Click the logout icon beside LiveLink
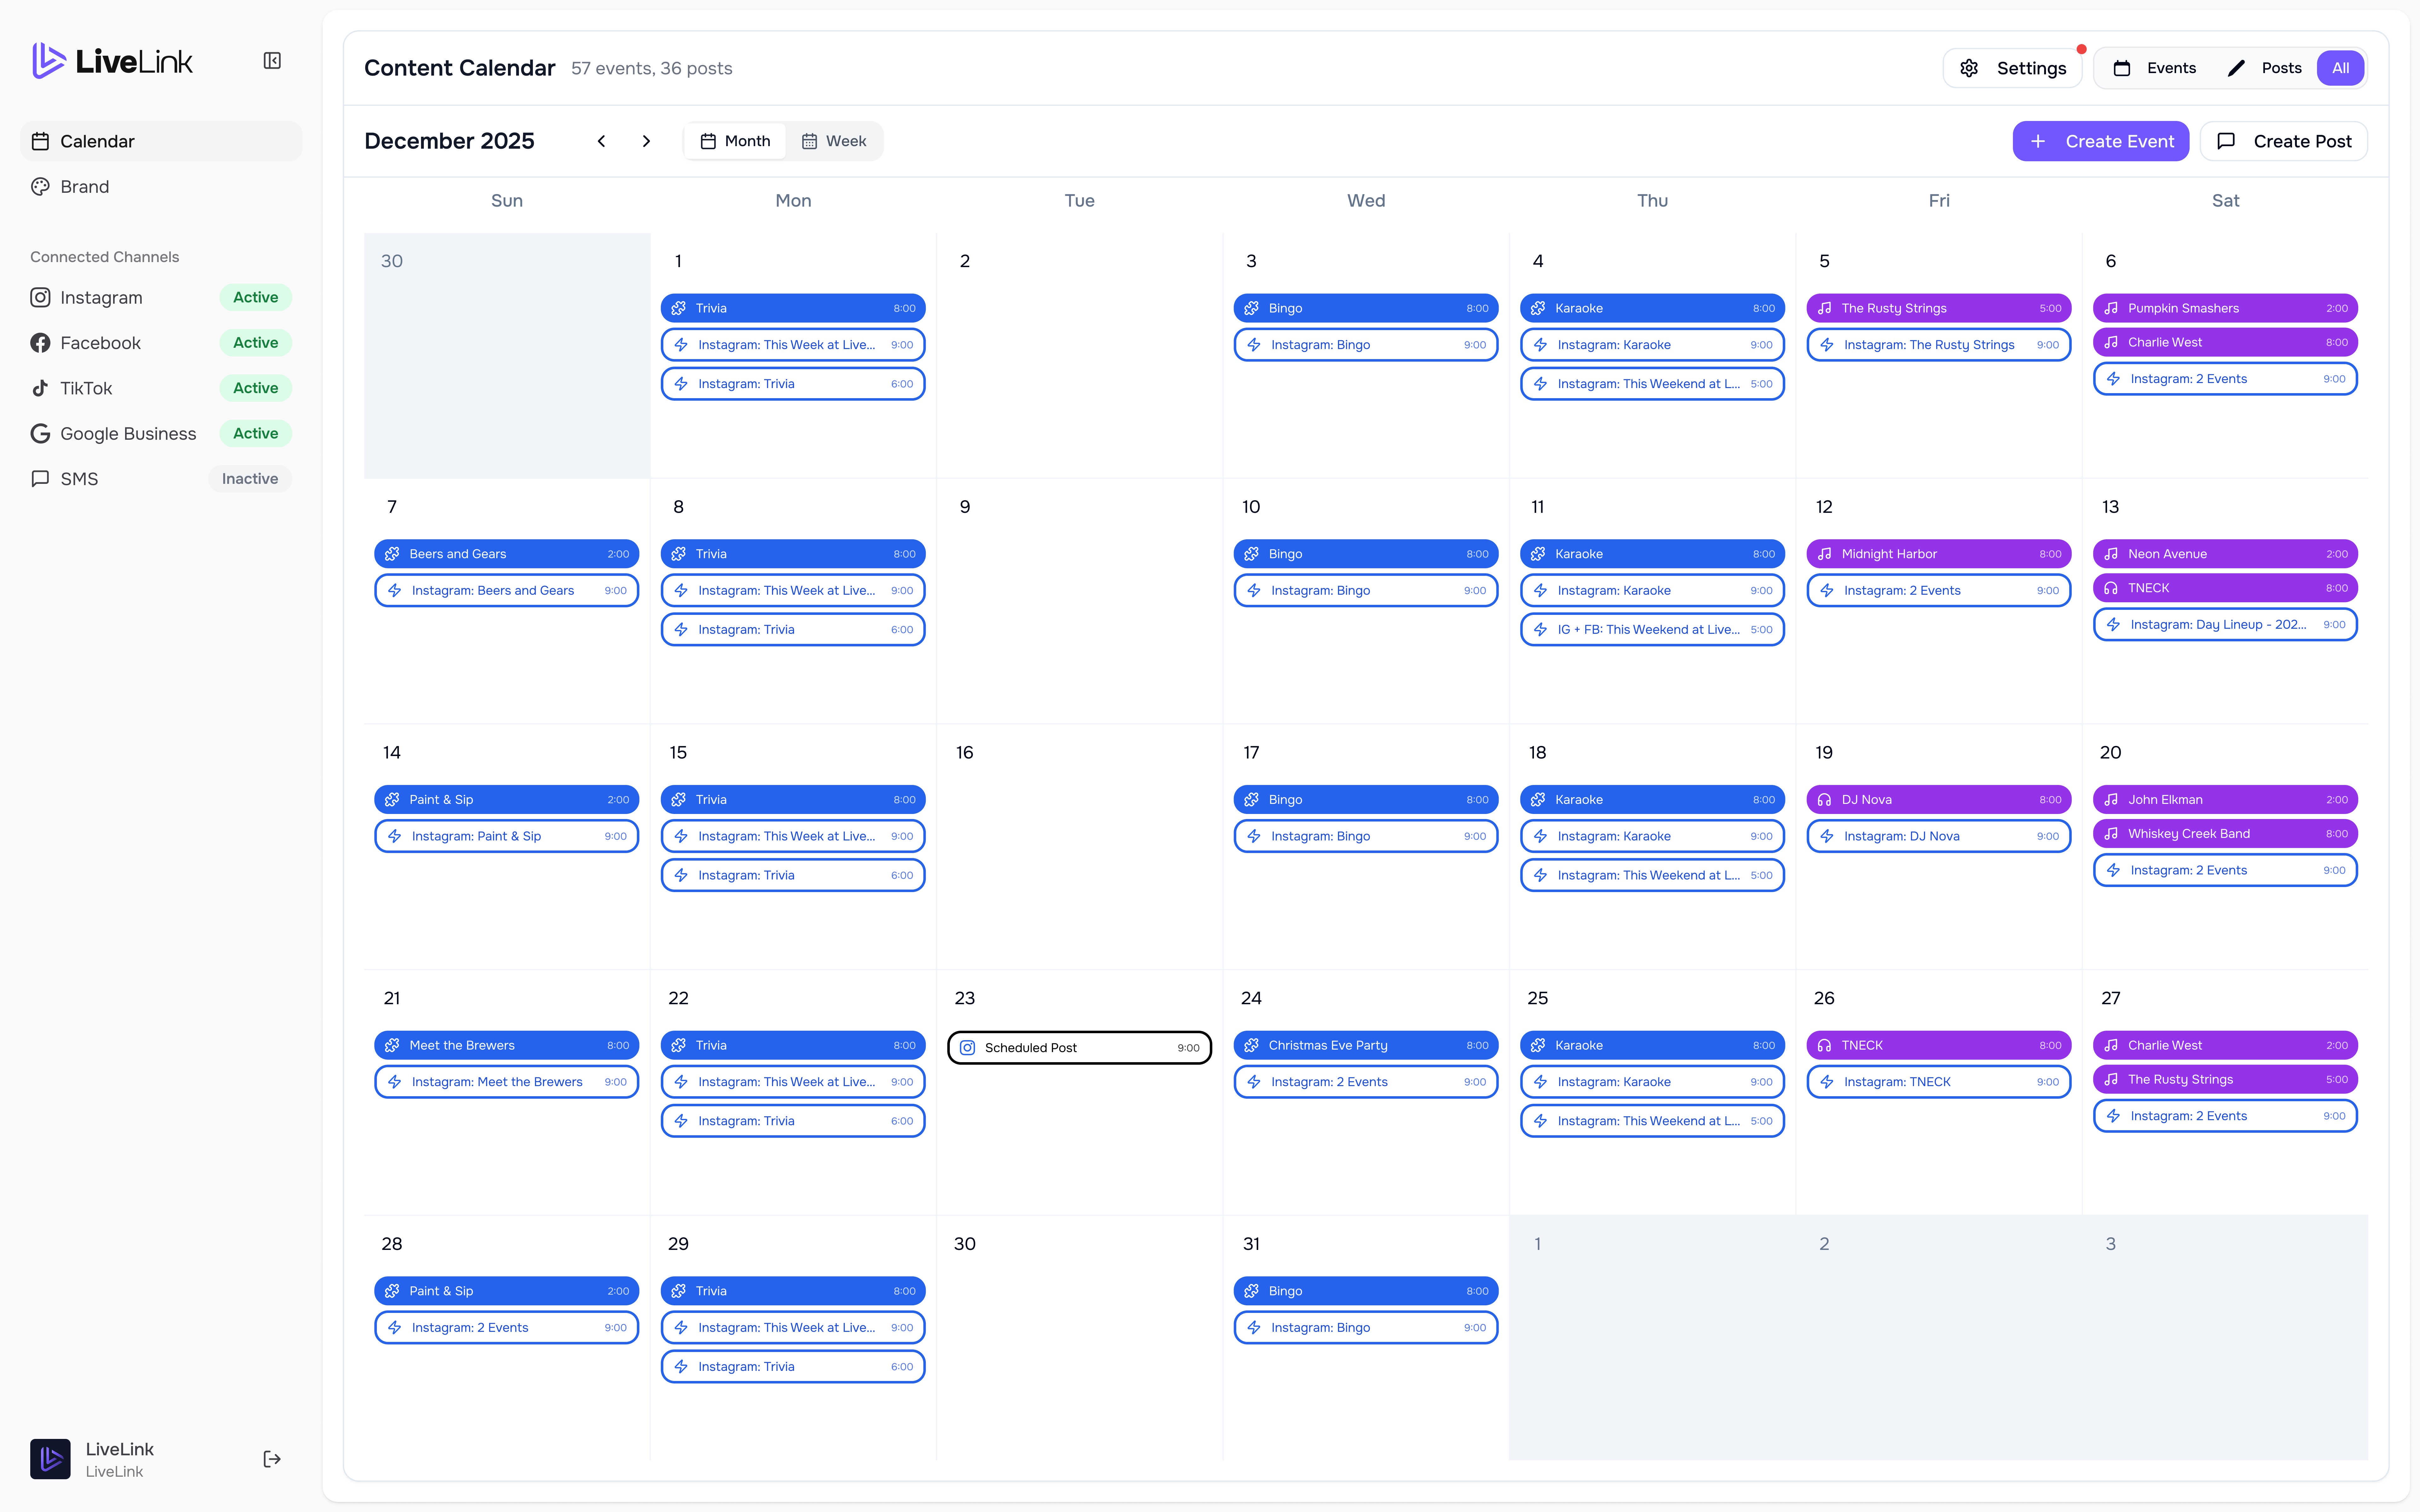The height and width of the screenshot is (1512, 2420). click(272, 1459)
